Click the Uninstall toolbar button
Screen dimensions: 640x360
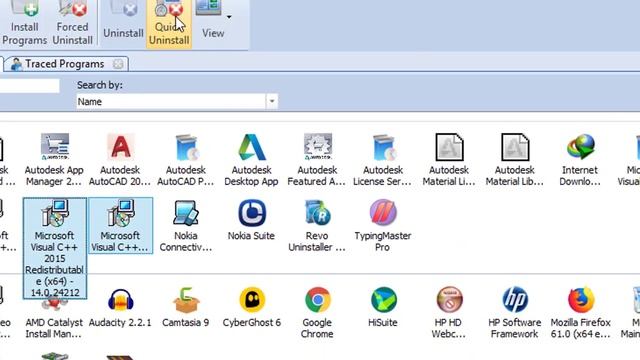click(x=123, y=24)
